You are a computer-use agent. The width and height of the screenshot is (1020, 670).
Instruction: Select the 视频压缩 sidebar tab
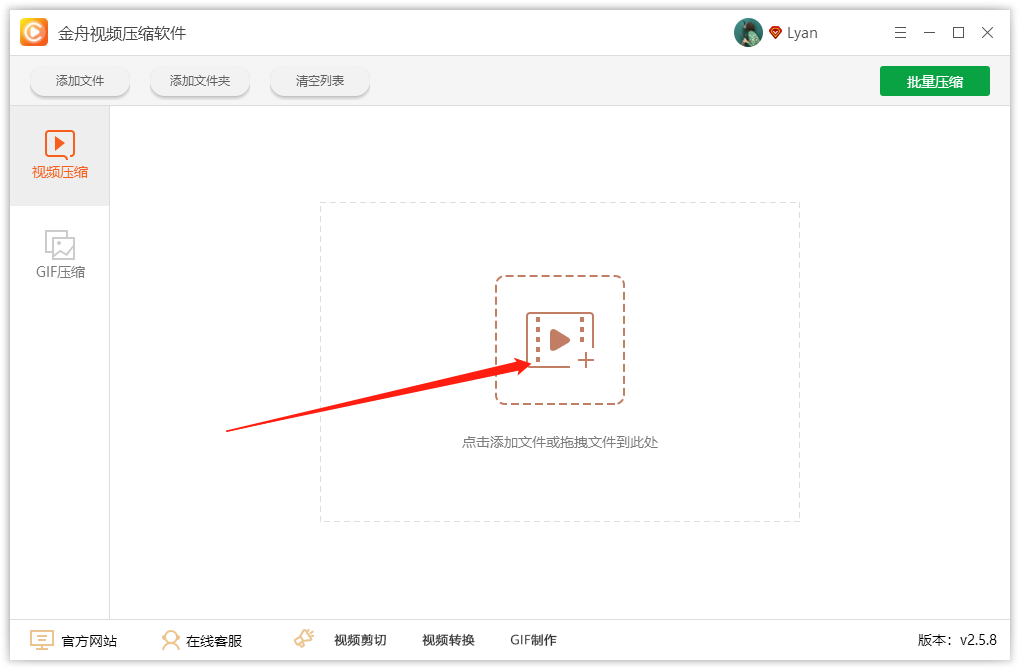(60, 156)
